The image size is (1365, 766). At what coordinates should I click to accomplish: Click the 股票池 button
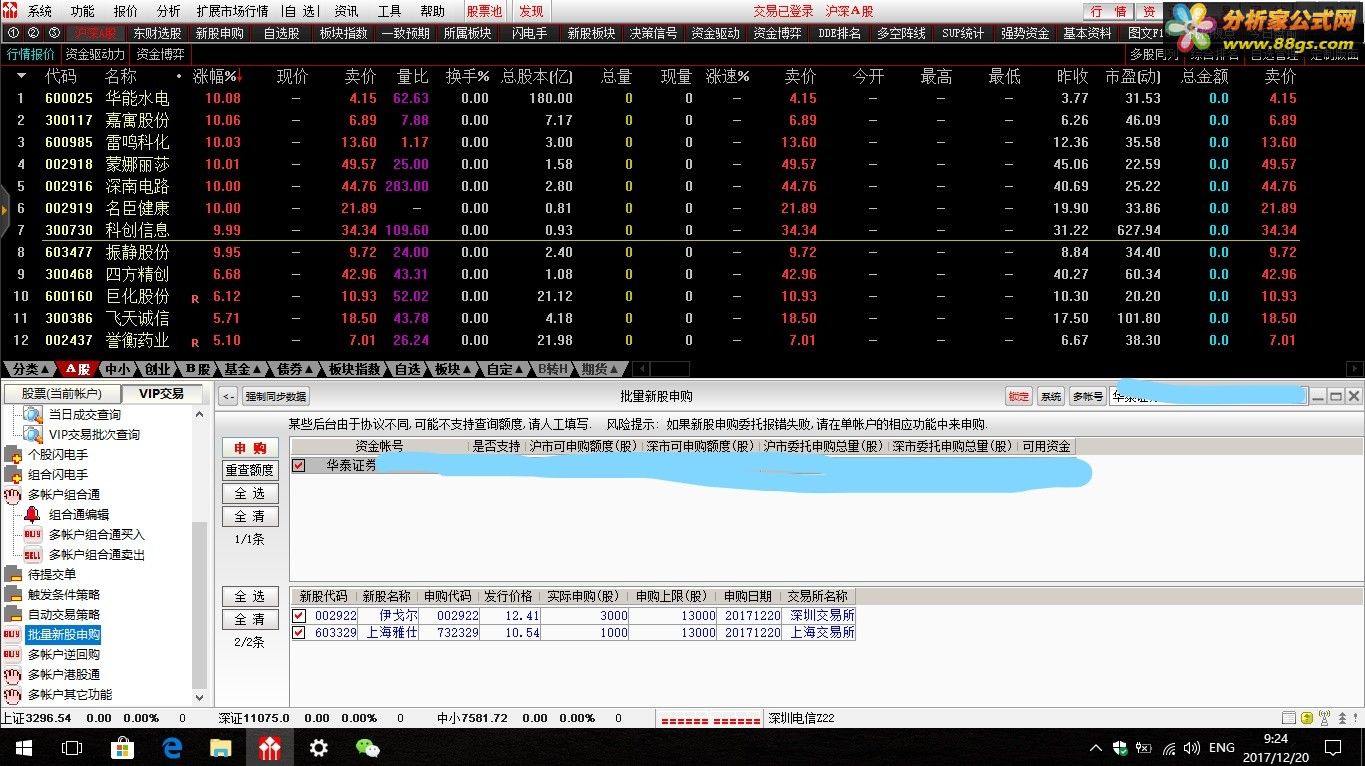(x=485, y=11)
